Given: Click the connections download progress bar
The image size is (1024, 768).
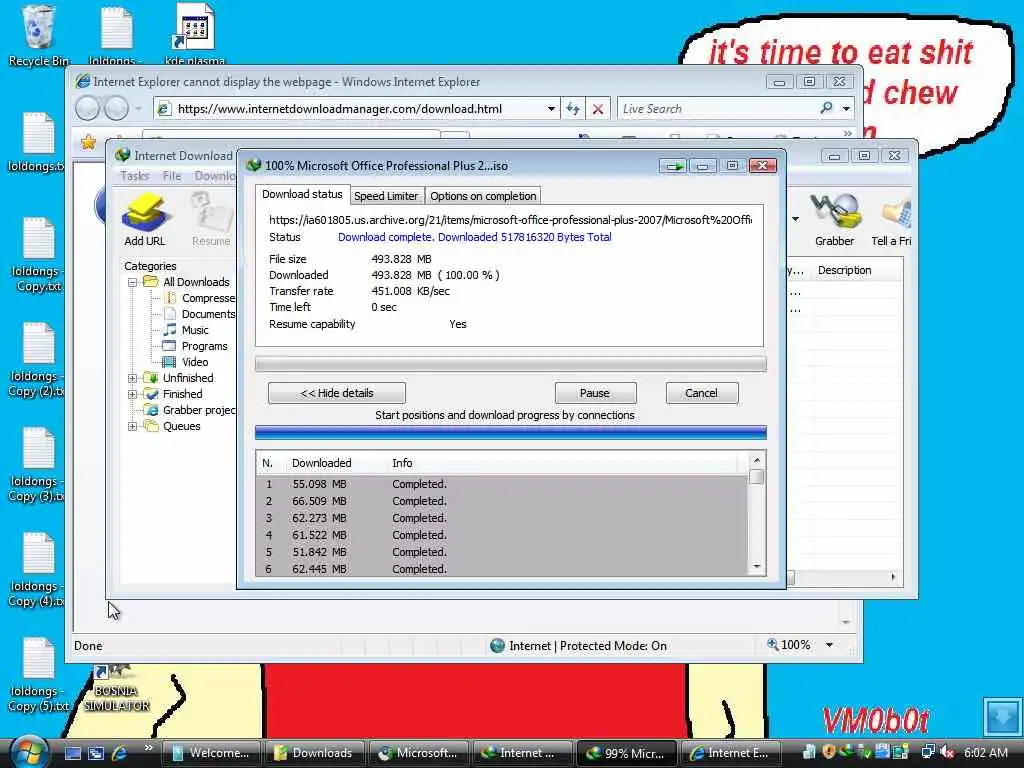Looking at the screenshot, I should (x=511, y=432).
